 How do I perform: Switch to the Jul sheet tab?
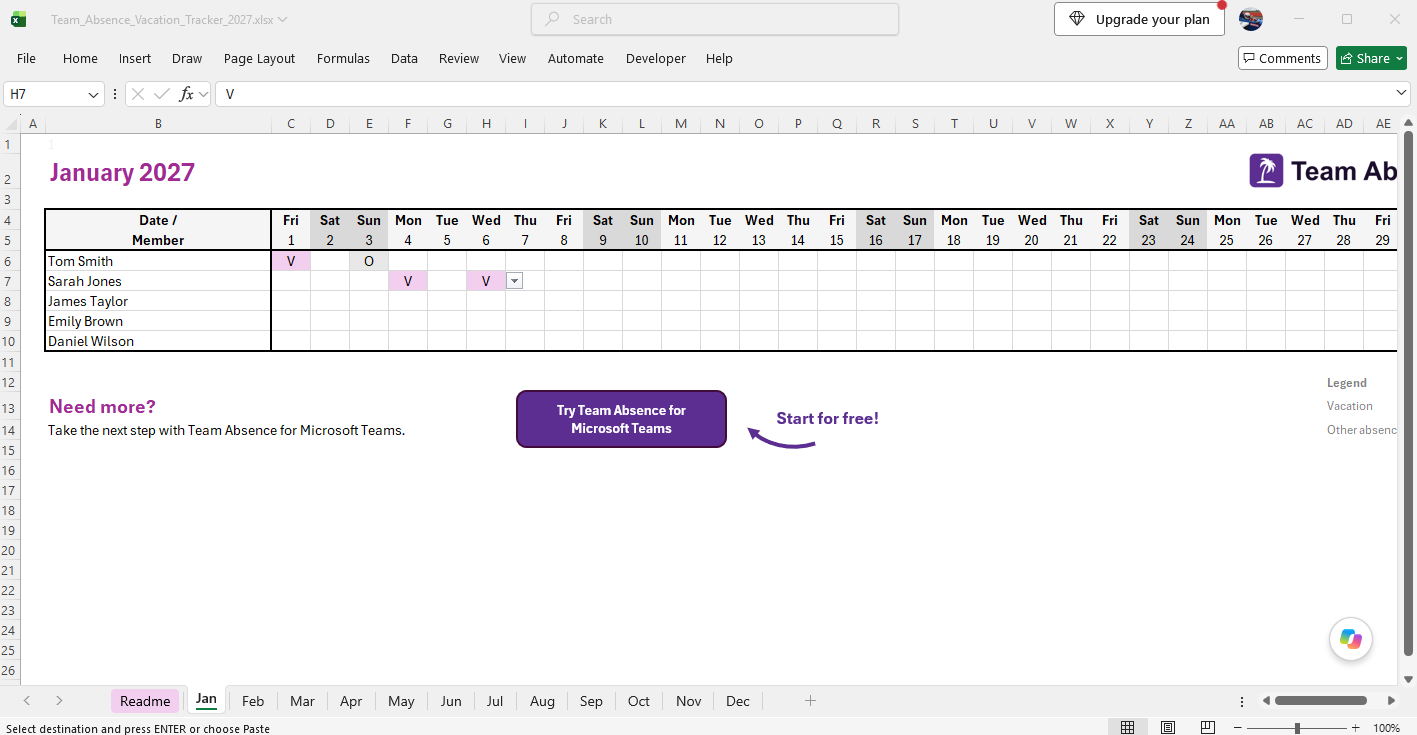click(x=494, y=701)
